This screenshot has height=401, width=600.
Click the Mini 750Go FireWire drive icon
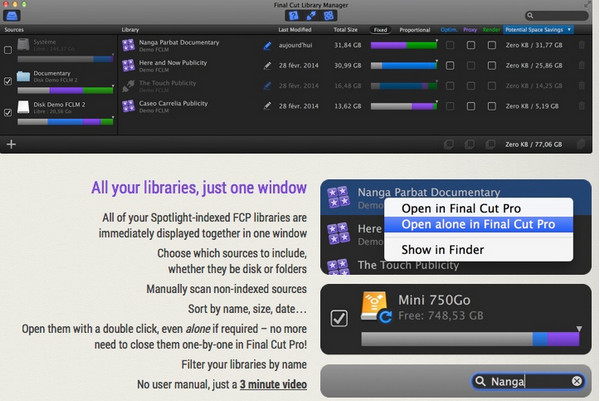[x=375, y=307]
